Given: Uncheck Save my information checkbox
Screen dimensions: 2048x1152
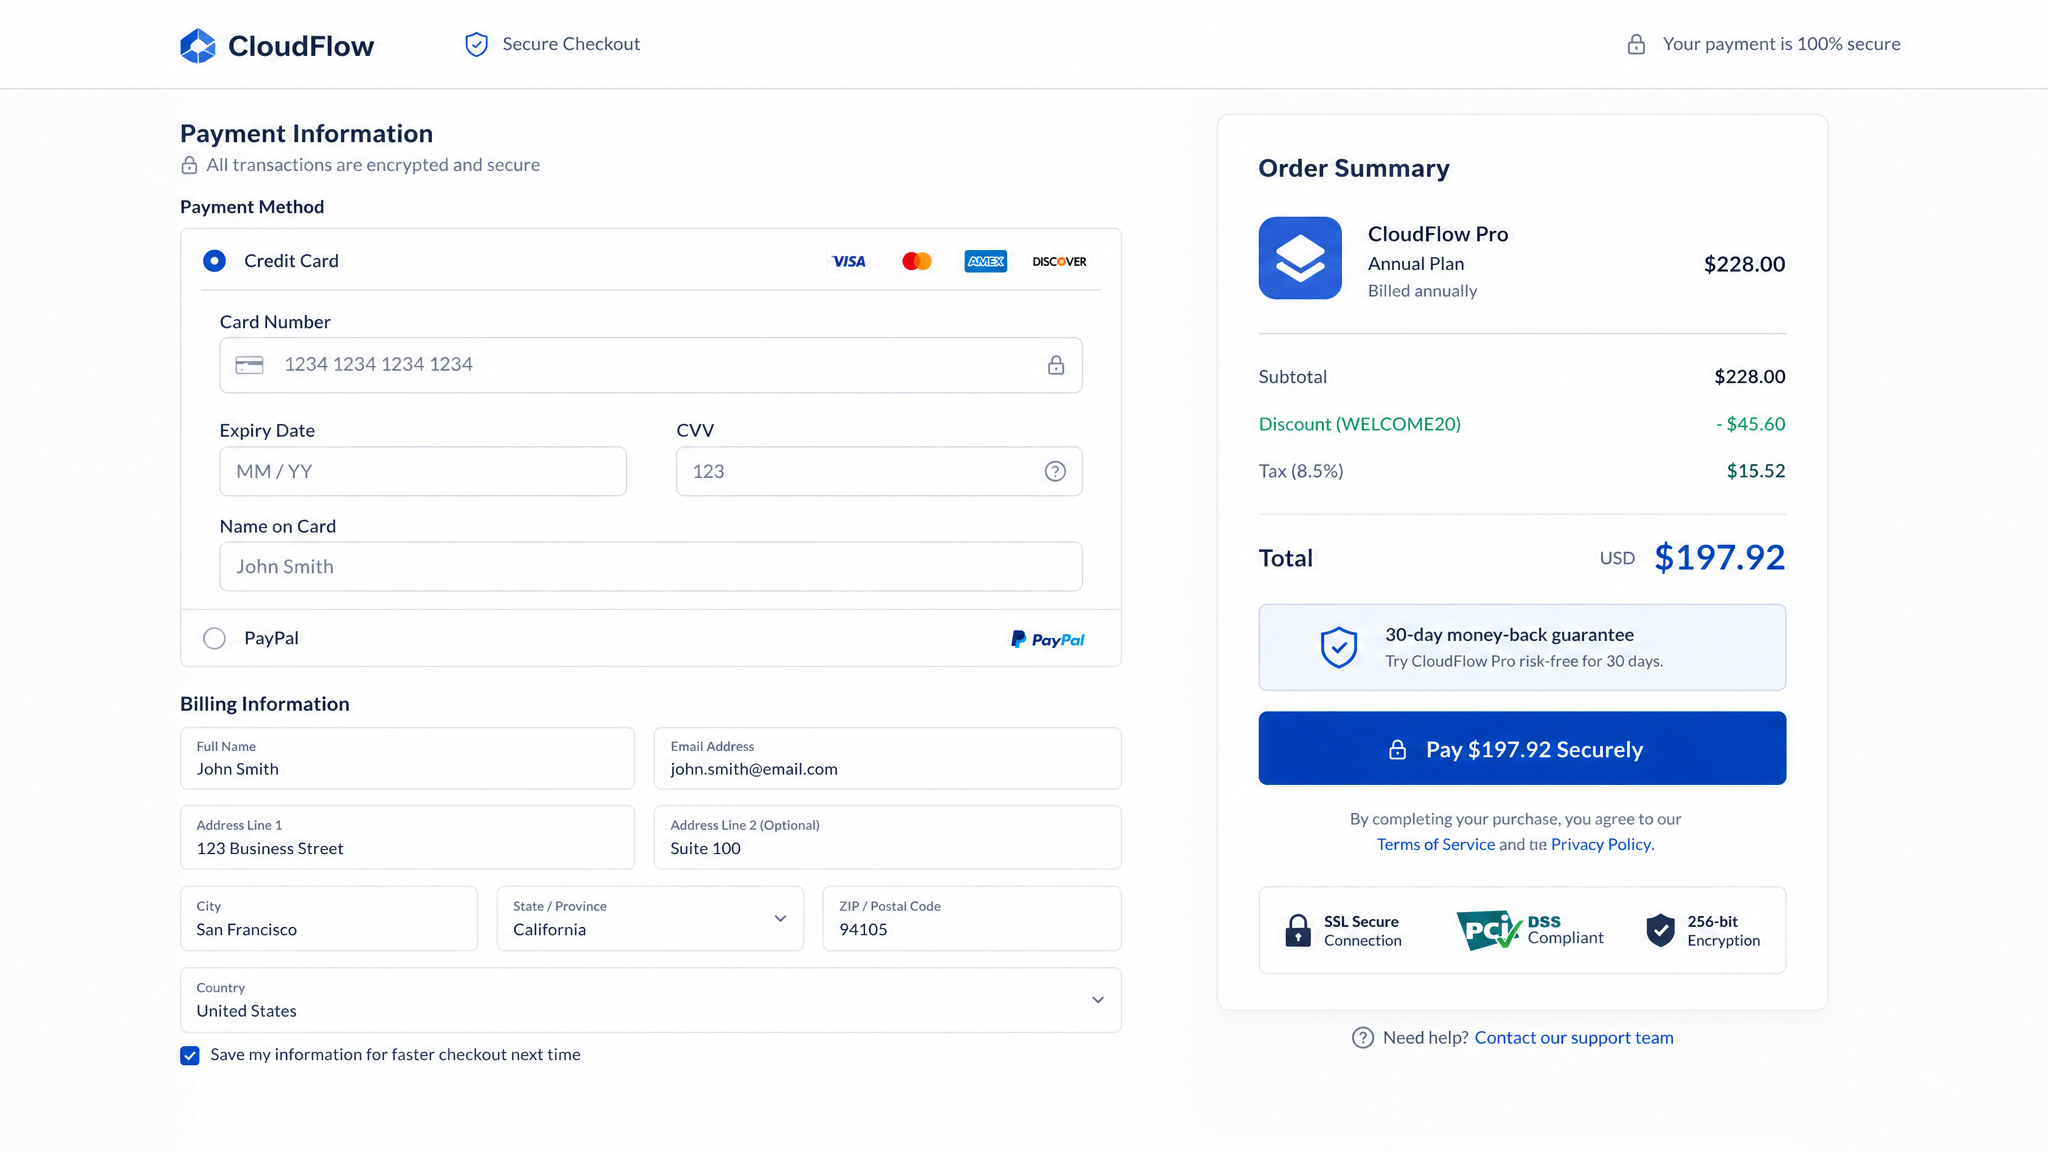Looking at the screenshot, I should point(190,1055).
